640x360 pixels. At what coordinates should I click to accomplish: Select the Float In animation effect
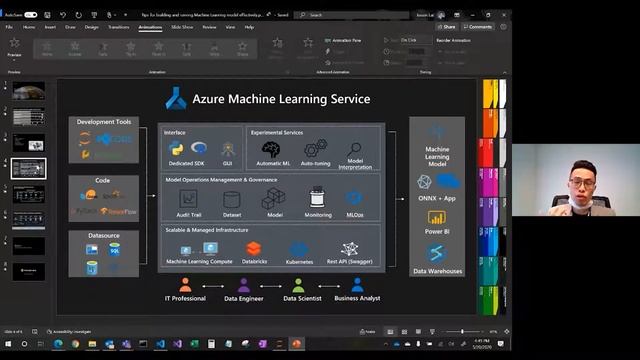159,49
